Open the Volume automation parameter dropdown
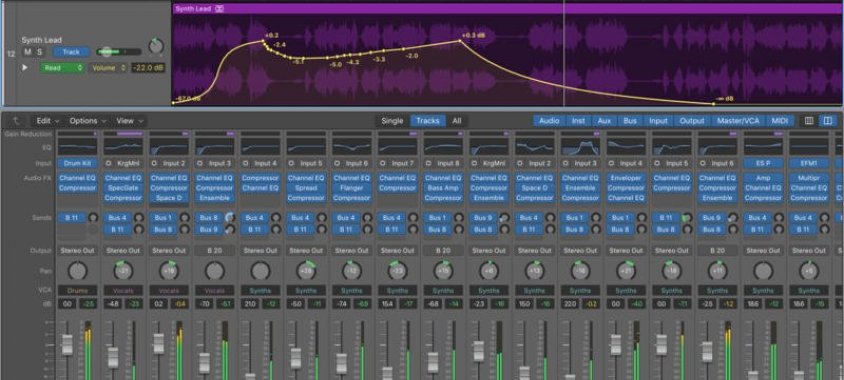Viewport: 844px width, 380px height. tap(109, 68)
